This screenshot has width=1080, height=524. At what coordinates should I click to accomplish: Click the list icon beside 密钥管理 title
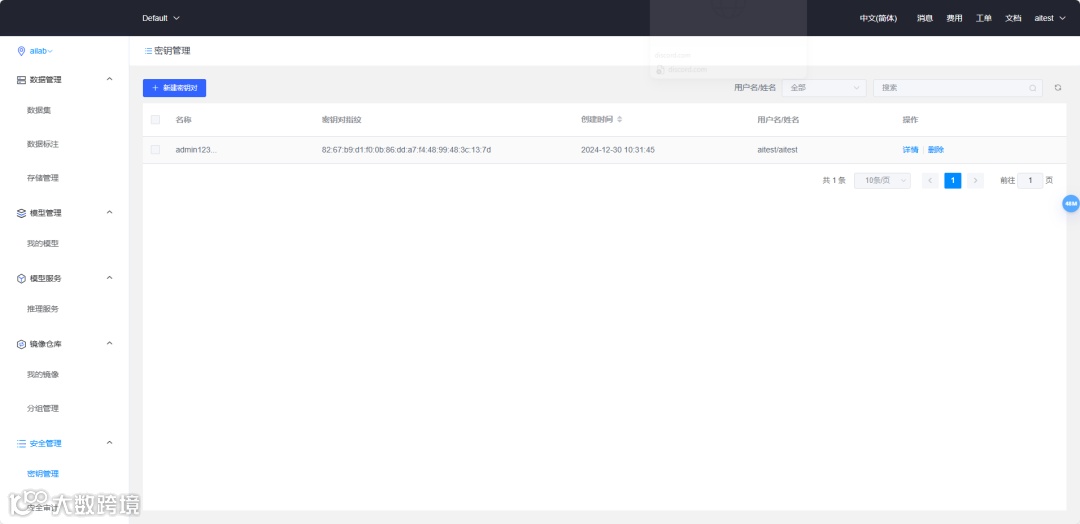148,51
